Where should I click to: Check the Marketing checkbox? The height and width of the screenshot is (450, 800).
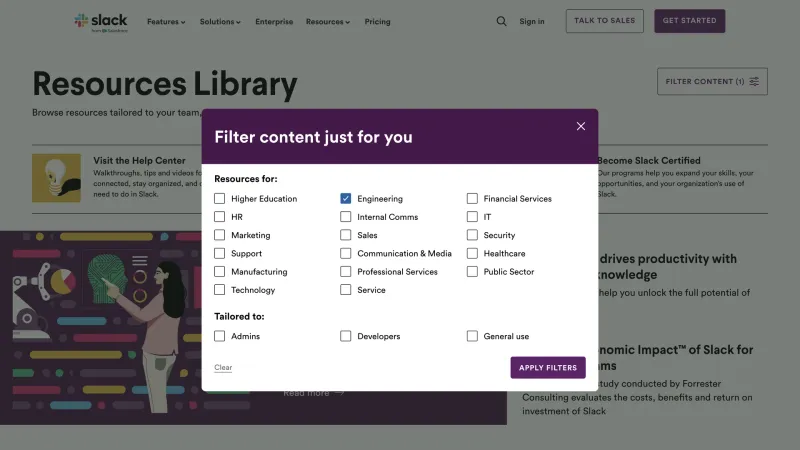coord(219,235)
